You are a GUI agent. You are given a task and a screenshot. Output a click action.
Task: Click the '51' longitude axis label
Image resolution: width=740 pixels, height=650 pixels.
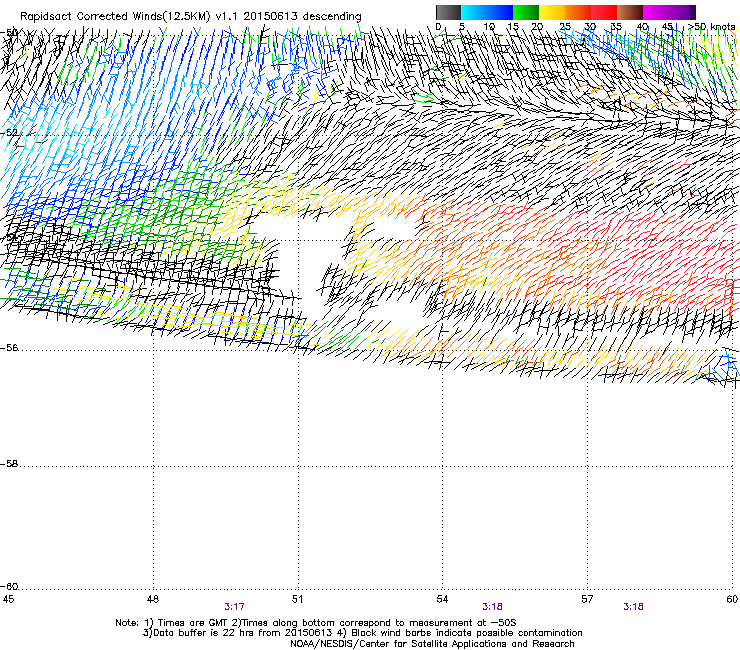click(x=297, y=599)
